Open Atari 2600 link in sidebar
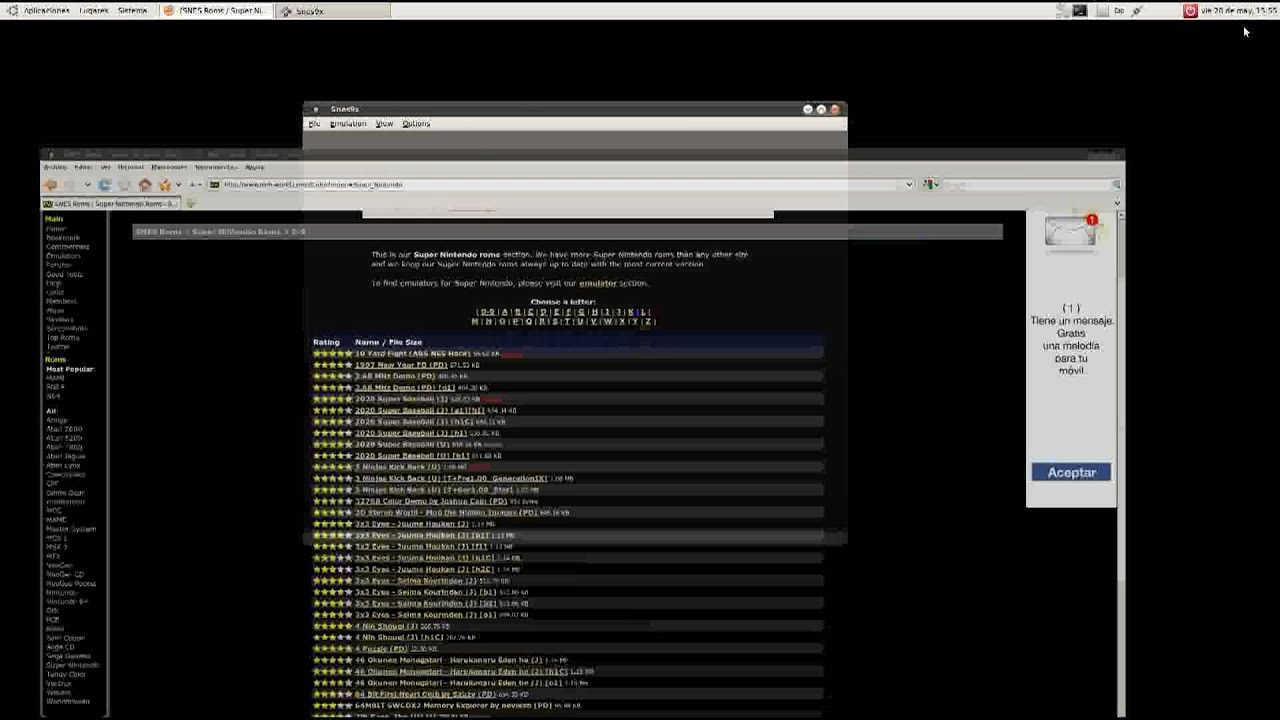Image resolution: width=1280 pixels, height=720 pixels. point(64,429)
